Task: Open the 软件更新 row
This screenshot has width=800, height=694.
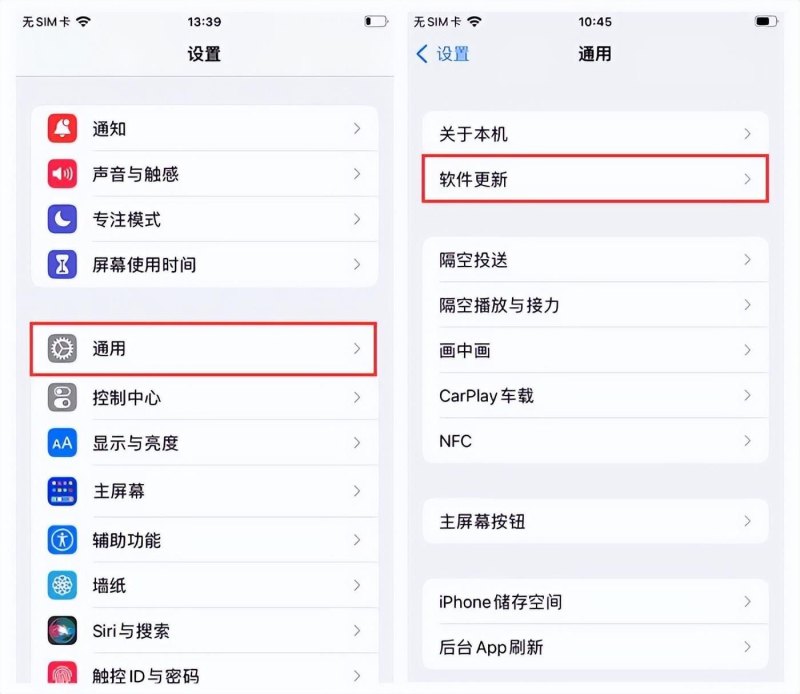Action: pos(595,179)
